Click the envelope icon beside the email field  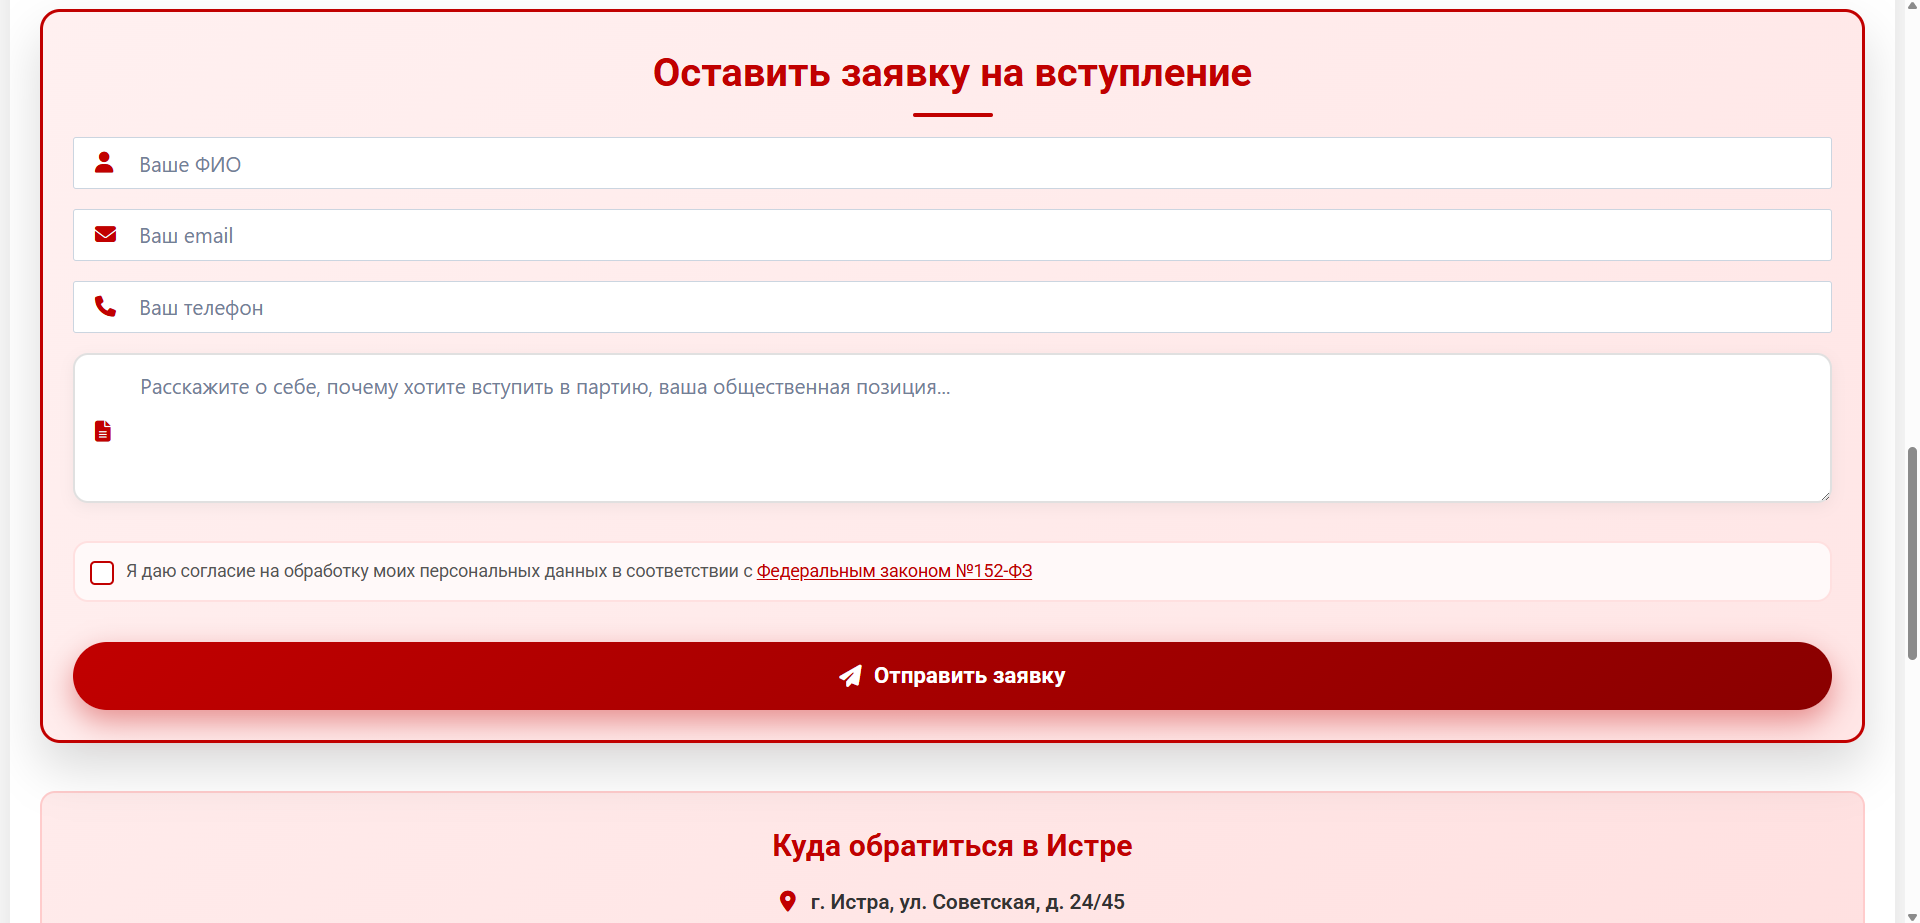[x=105, y=234]
